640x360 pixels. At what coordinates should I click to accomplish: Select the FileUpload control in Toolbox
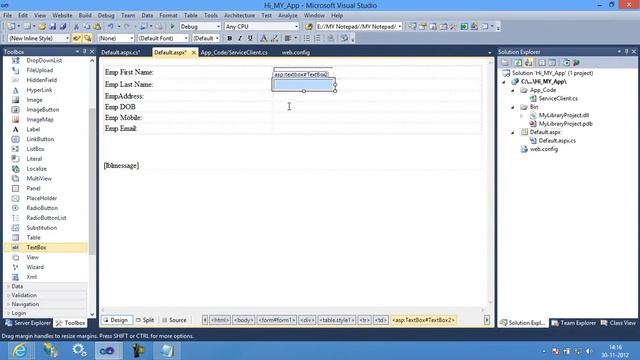[45, 70]
